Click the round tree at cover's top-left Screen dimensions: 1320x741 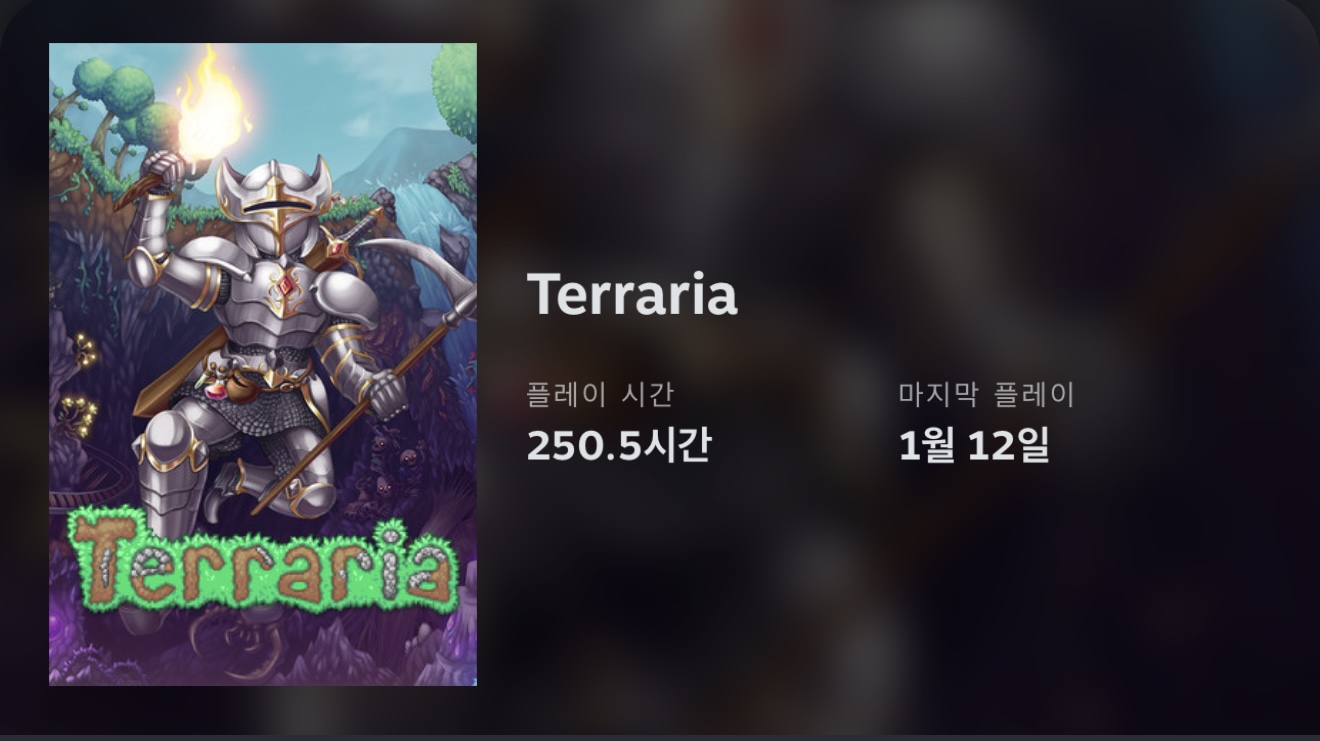pos(128,92)
